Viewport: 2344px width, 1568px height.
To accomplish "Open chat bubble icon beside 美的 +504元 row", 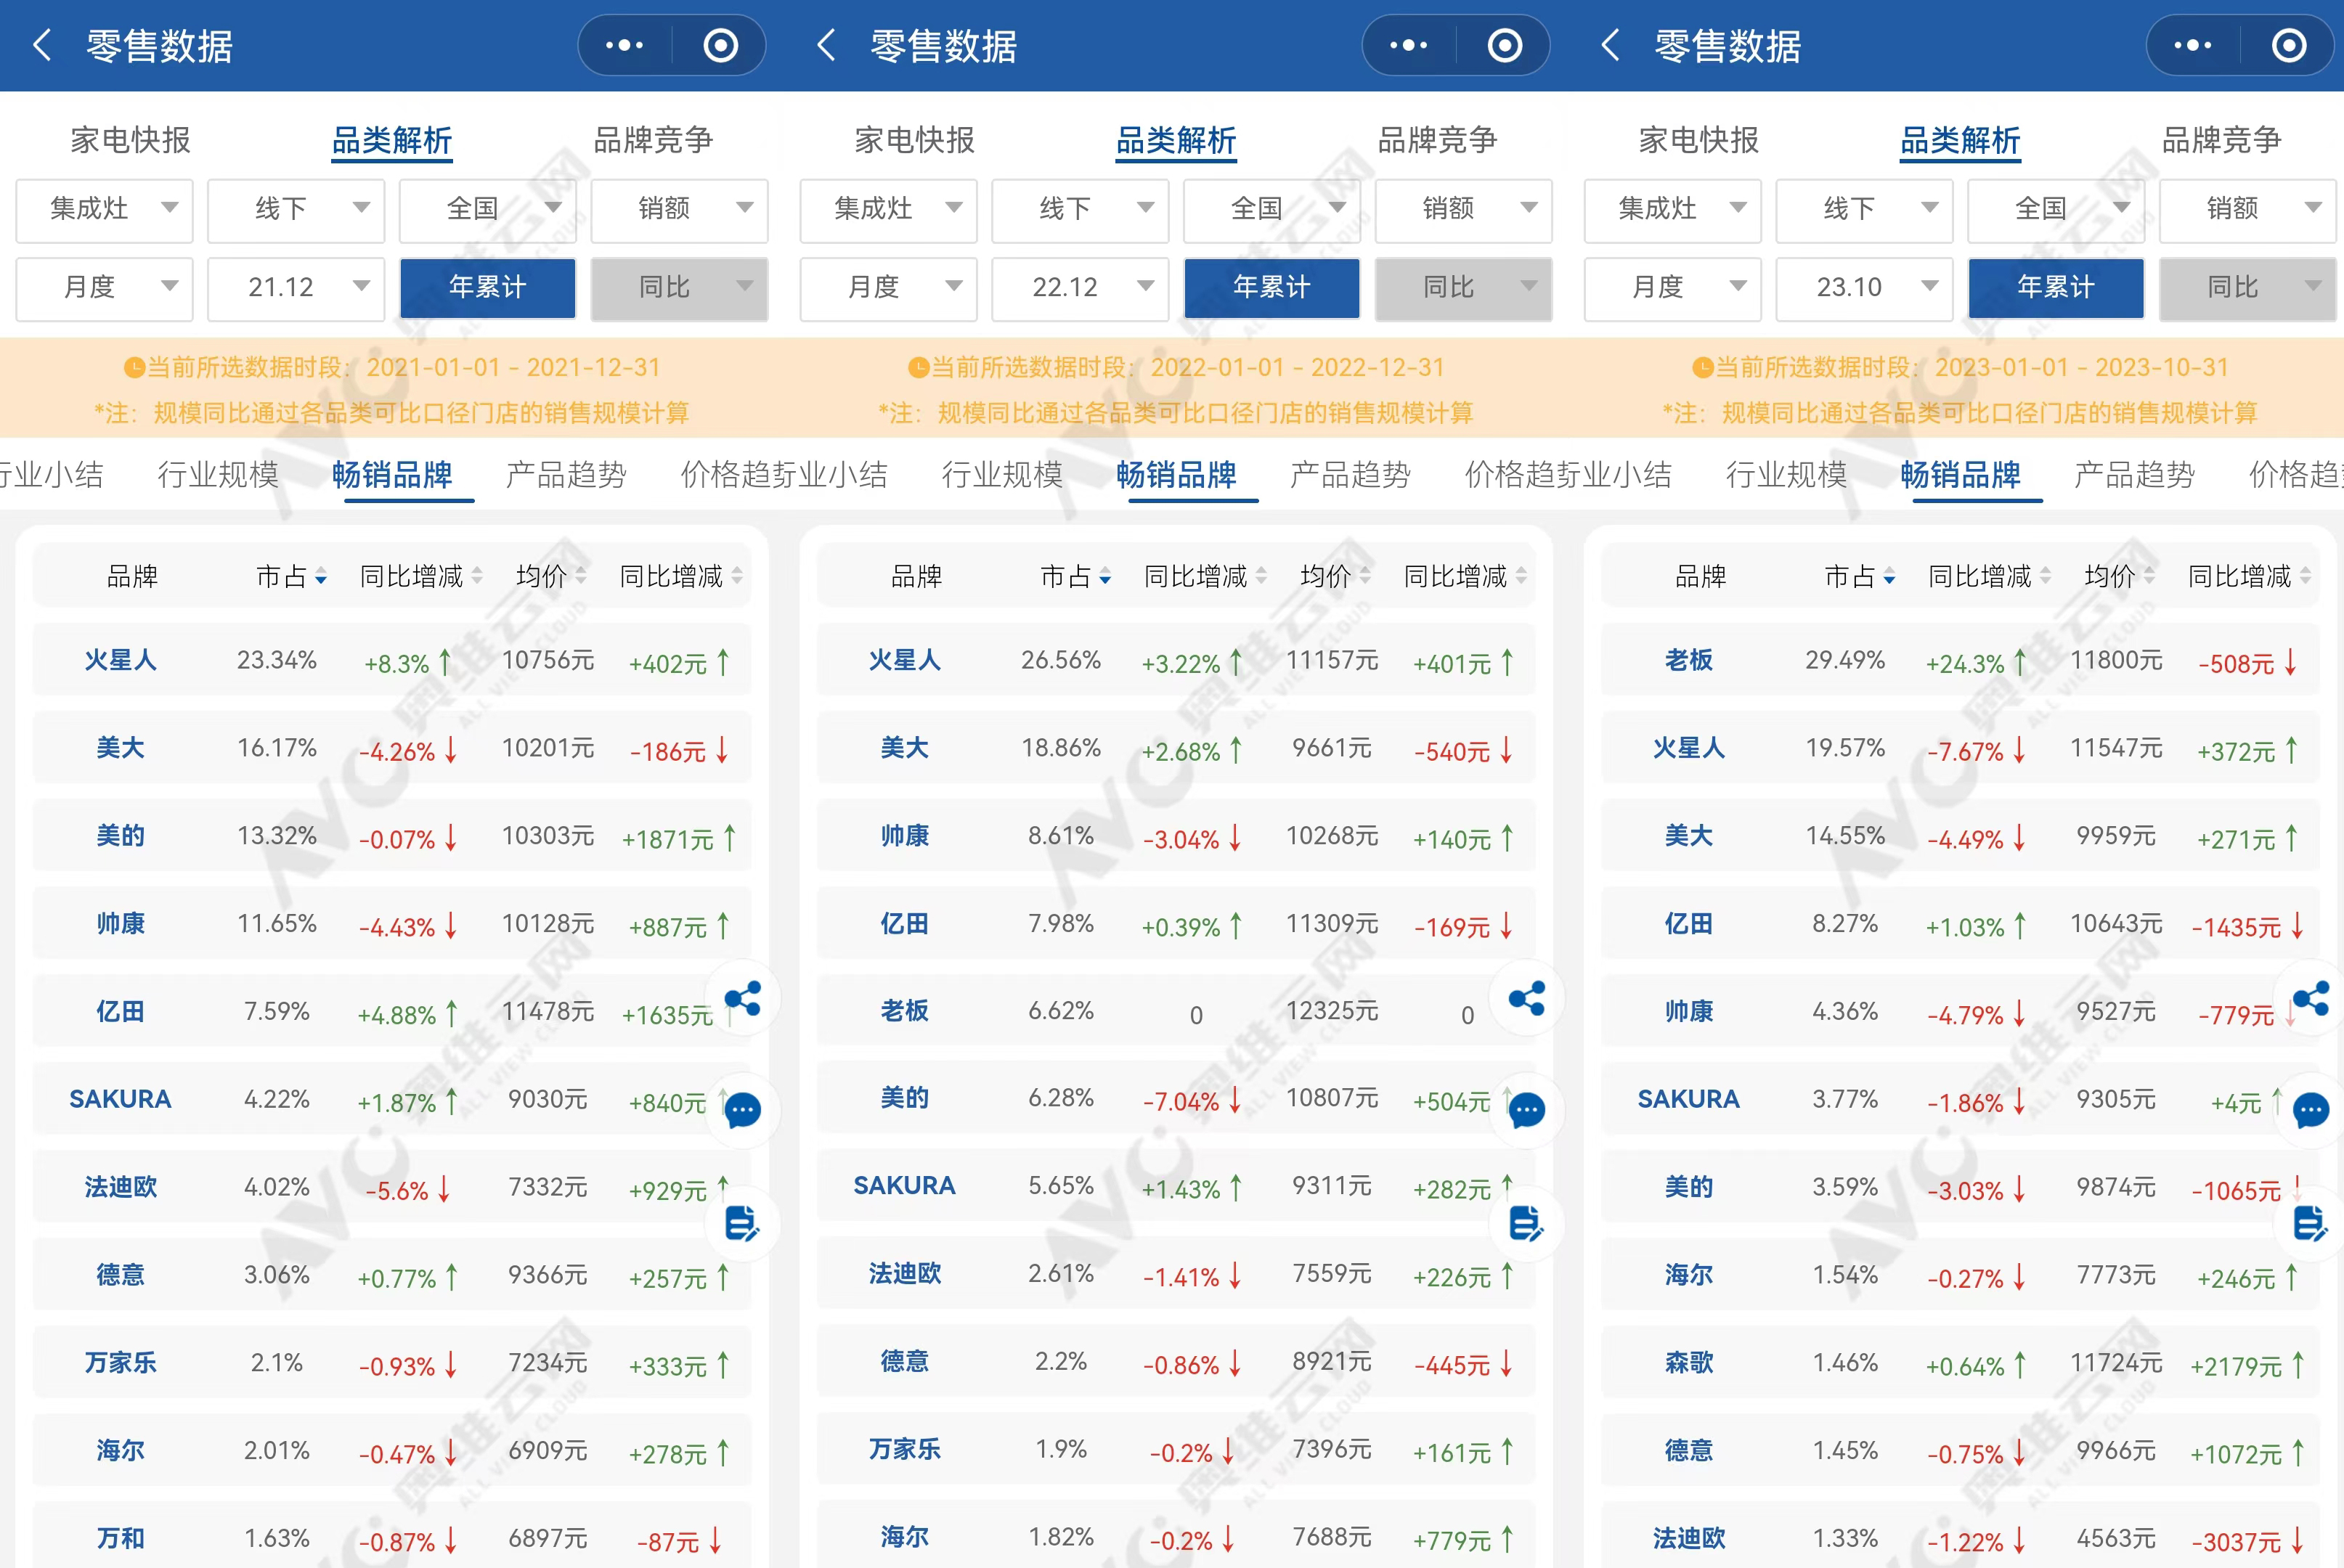I will pos(1527,1110).
